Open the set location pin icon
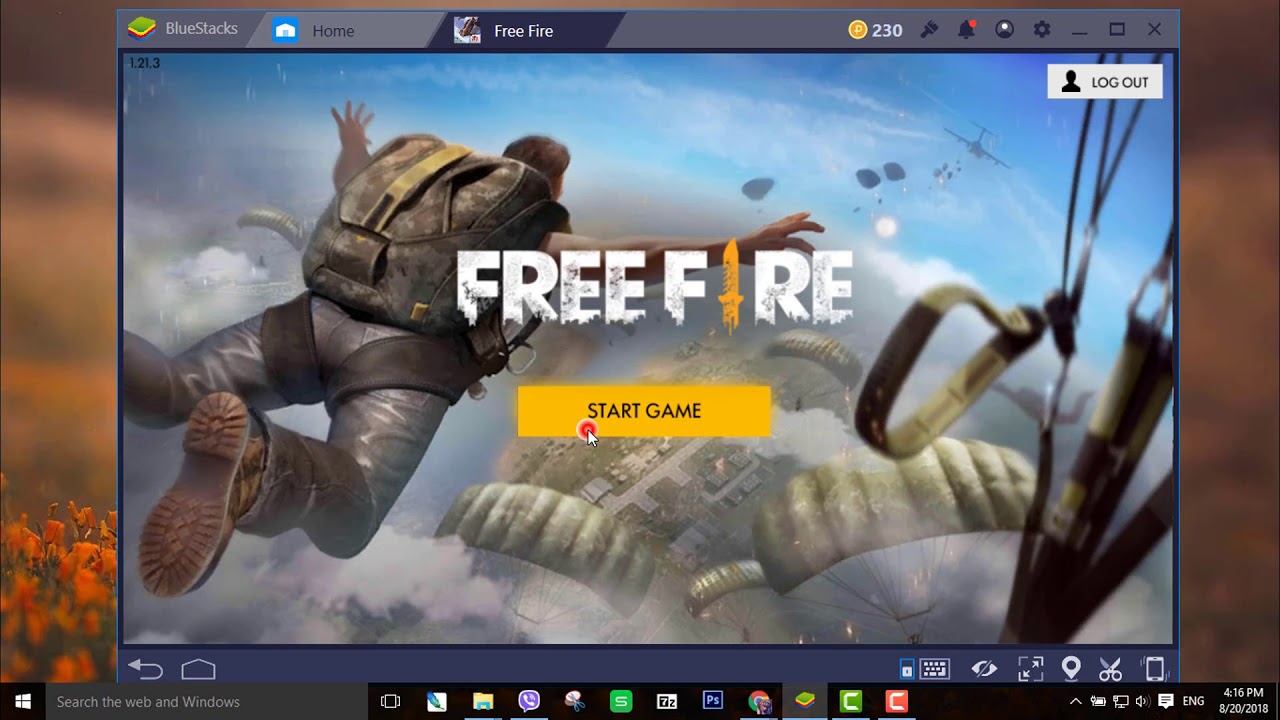 [1071, 669]
